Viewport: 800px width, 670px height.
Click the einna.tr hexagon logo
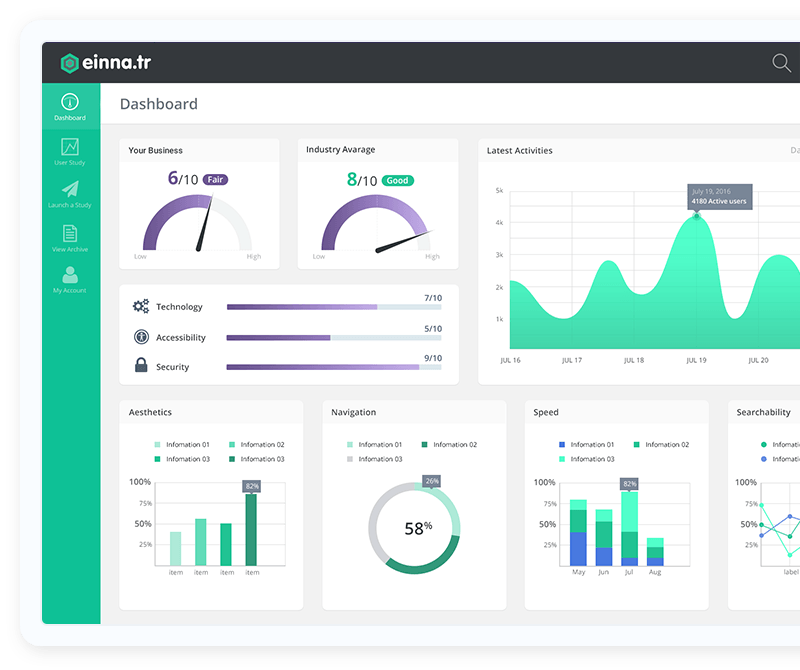coord(69,64)
